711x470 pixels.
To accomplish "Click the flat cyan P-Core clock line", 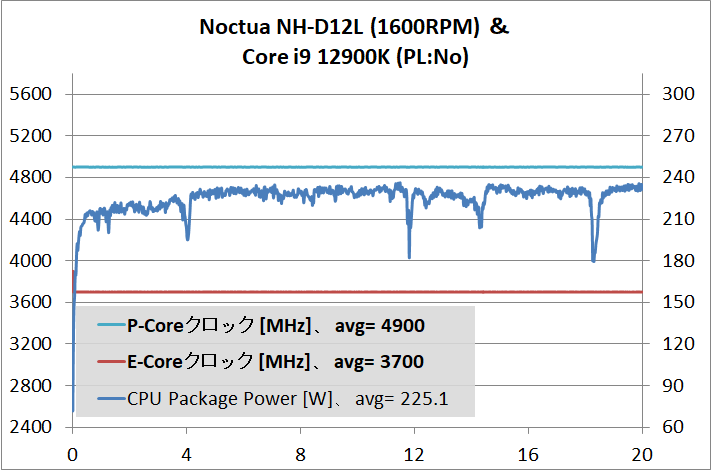I will [x=357, y=167].
